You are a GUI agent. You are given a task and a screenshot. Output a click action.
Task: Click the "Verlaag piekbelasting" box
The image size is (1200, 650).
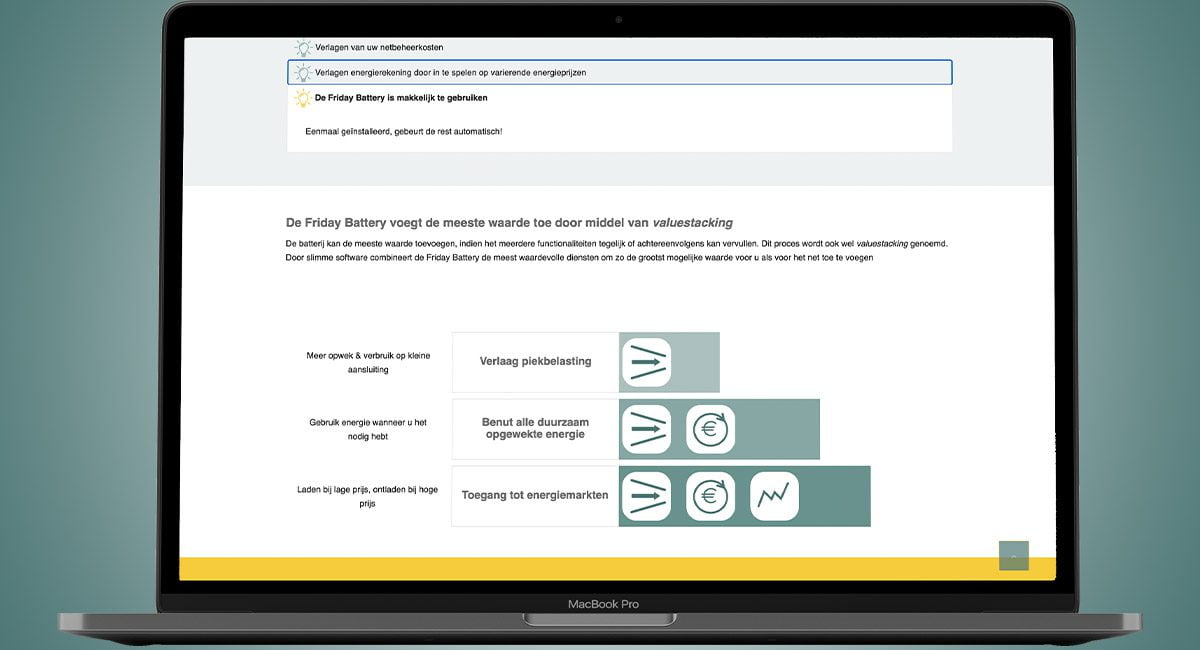click(535, 362)
